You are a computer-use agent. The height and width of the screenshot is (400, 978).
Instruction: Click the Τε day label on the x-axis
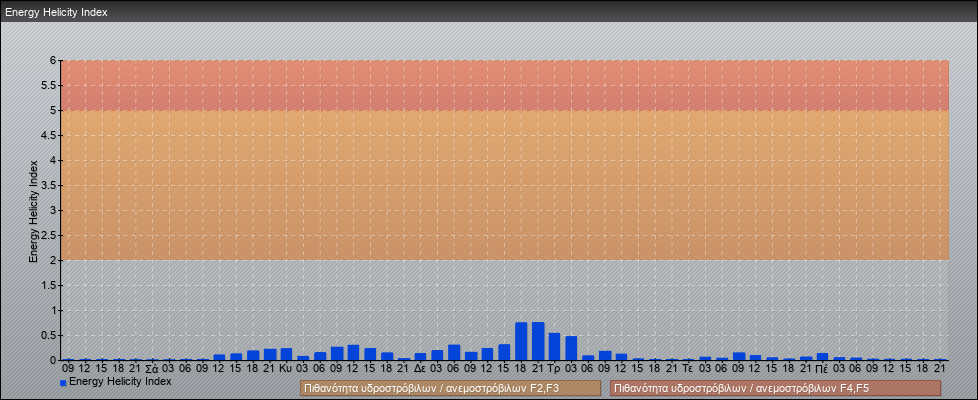tap(688, 368)
